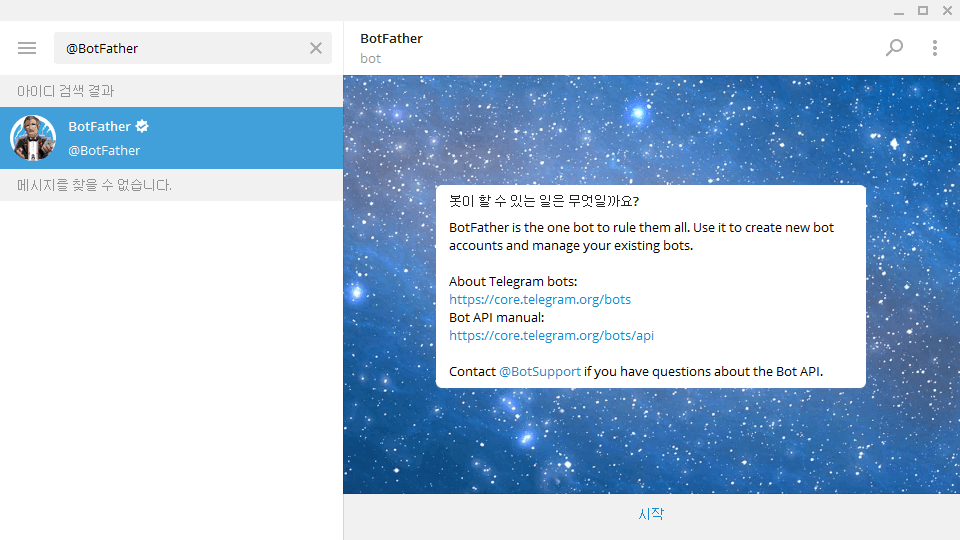
Task: Select the @BotFather username in search result
Action: coord(104,150)
